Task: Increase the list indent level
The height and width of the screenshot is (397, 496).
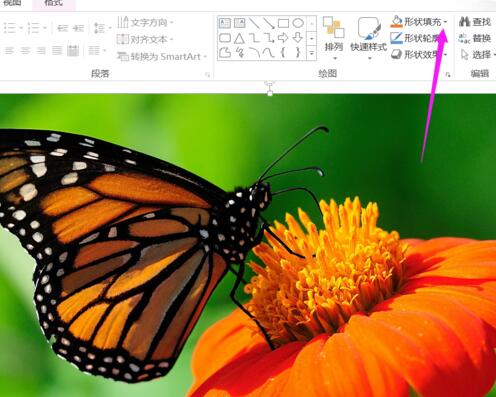Action: pyautogui.click(x=78, y=28)
